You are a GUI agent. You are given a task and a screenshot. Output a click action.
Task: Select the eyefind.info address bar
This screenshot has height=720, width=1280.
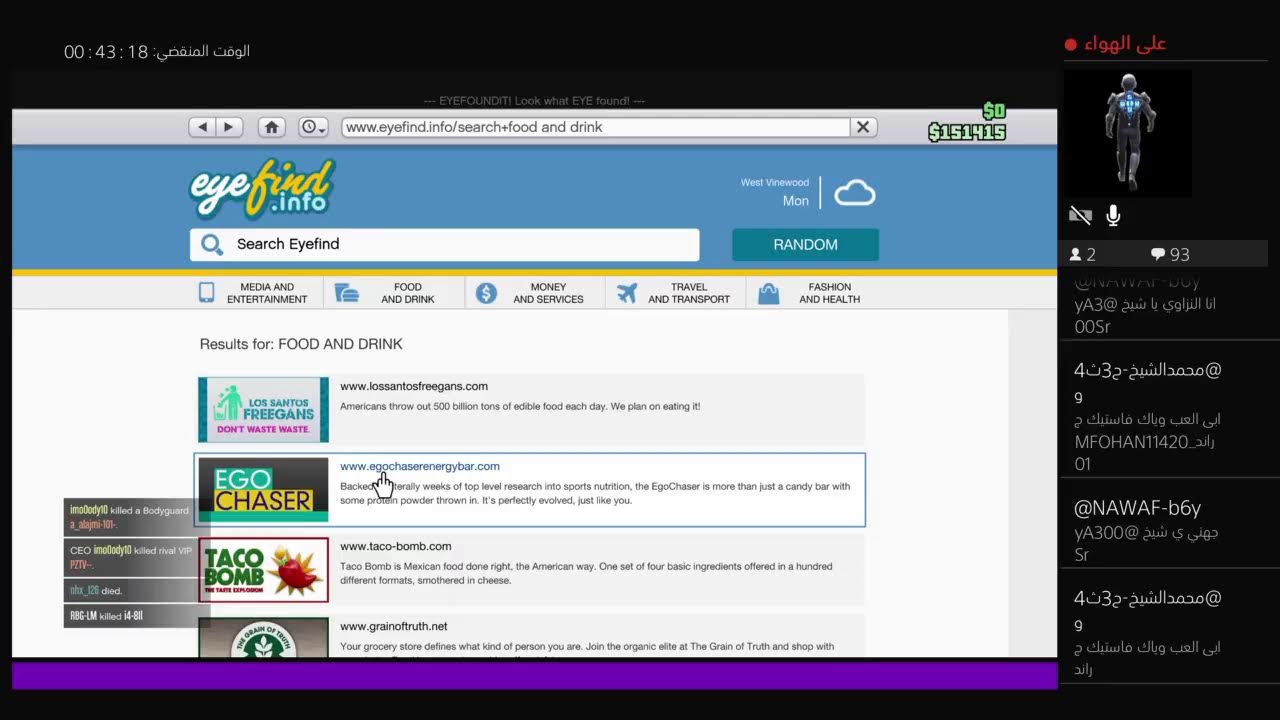click(x=596, y=127)
